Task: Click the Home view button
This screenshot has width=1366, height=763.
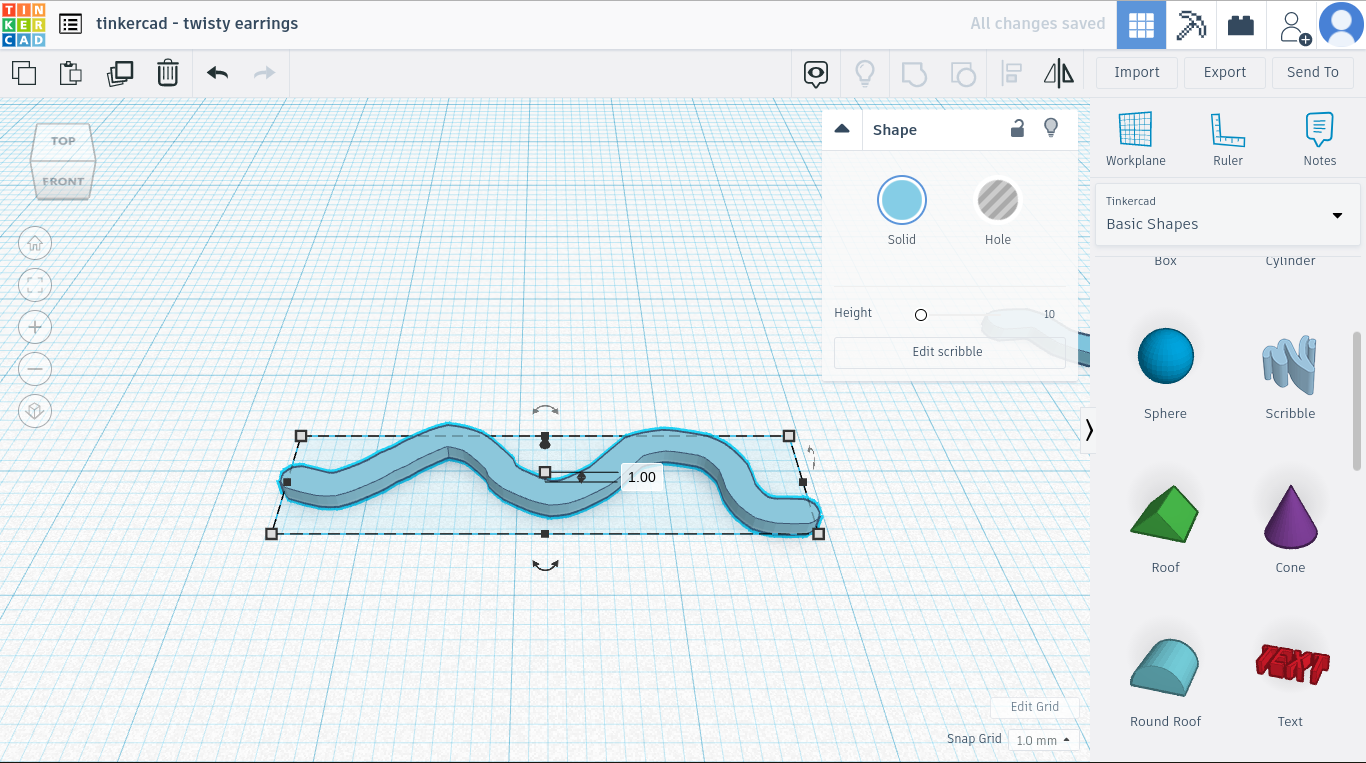Action: tap(35, 243)
